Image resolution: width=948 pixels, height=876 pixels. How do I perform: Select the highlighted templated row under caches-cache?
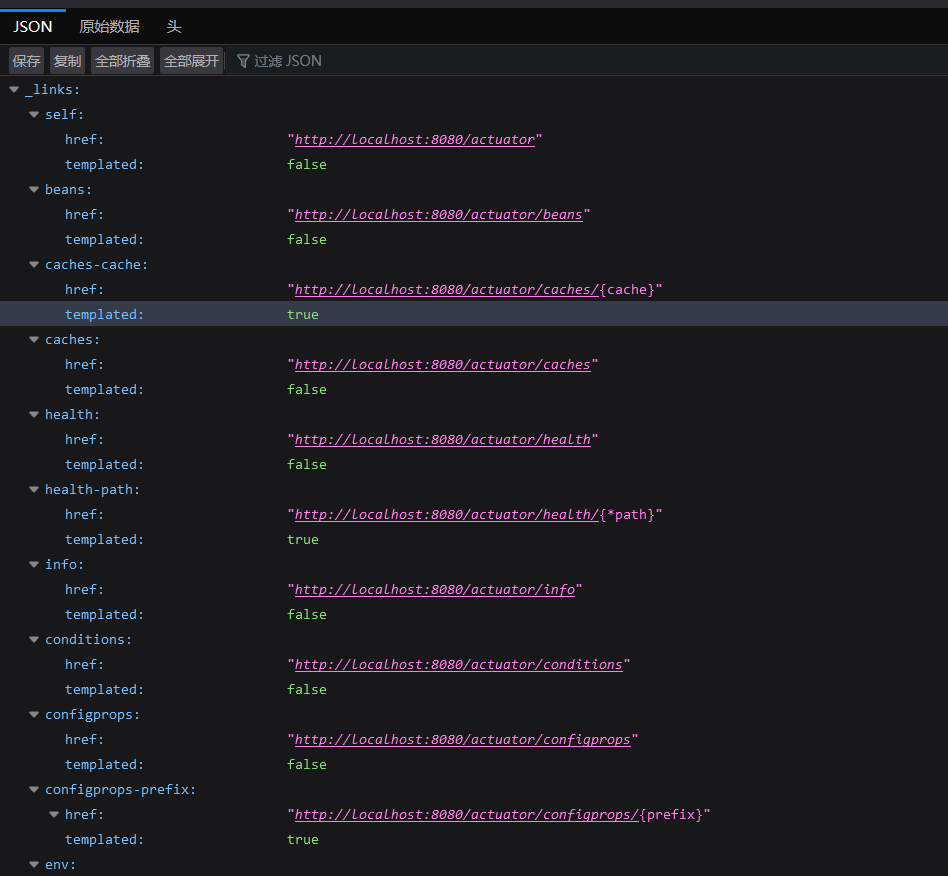tap(474, 314)
